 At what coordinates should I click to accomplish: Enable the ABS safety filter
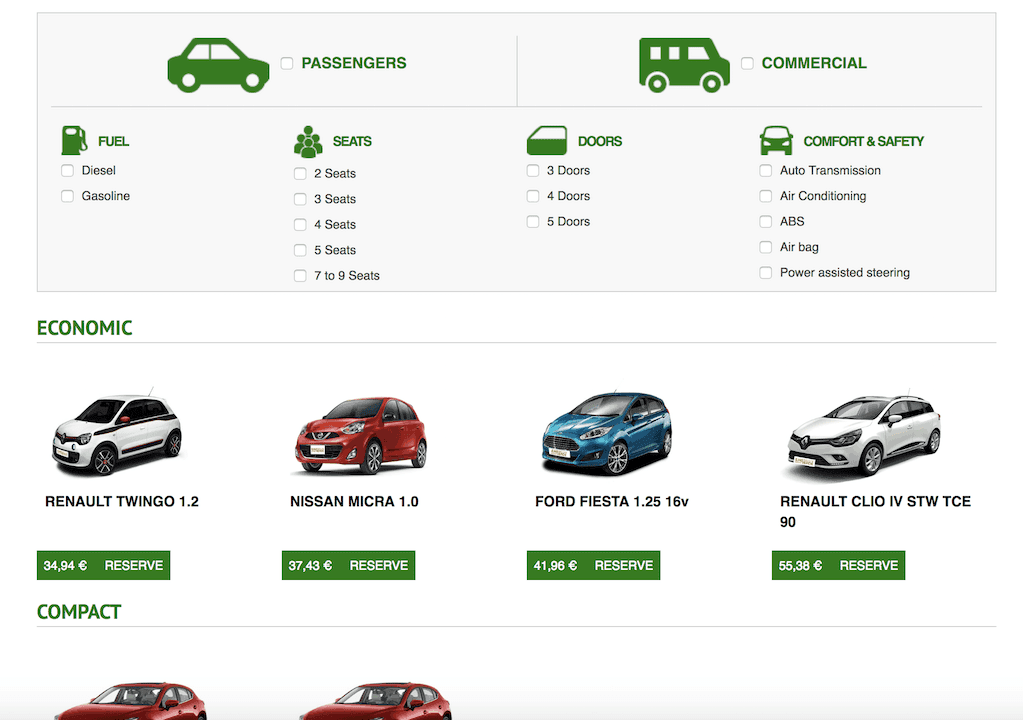(x=765, y=221)
